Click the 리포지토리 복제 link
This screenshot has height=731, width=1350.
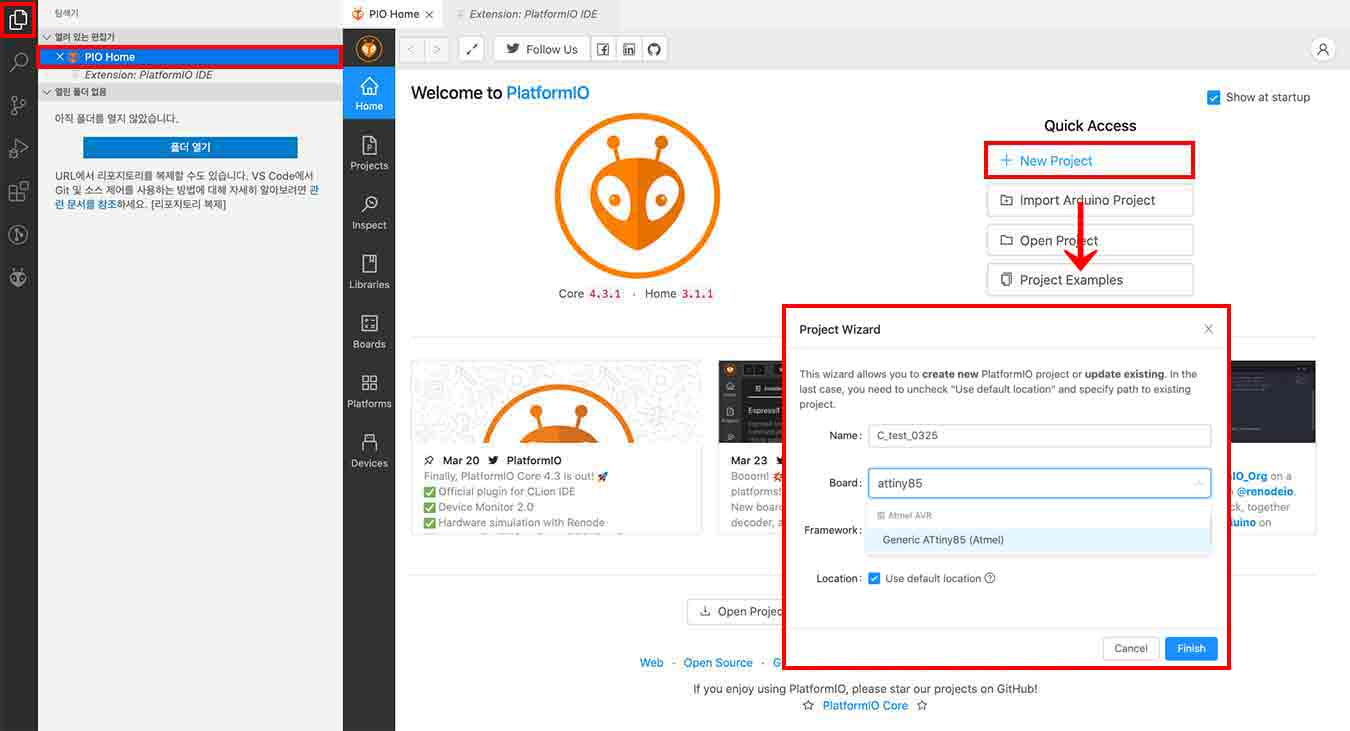(188, 204)
